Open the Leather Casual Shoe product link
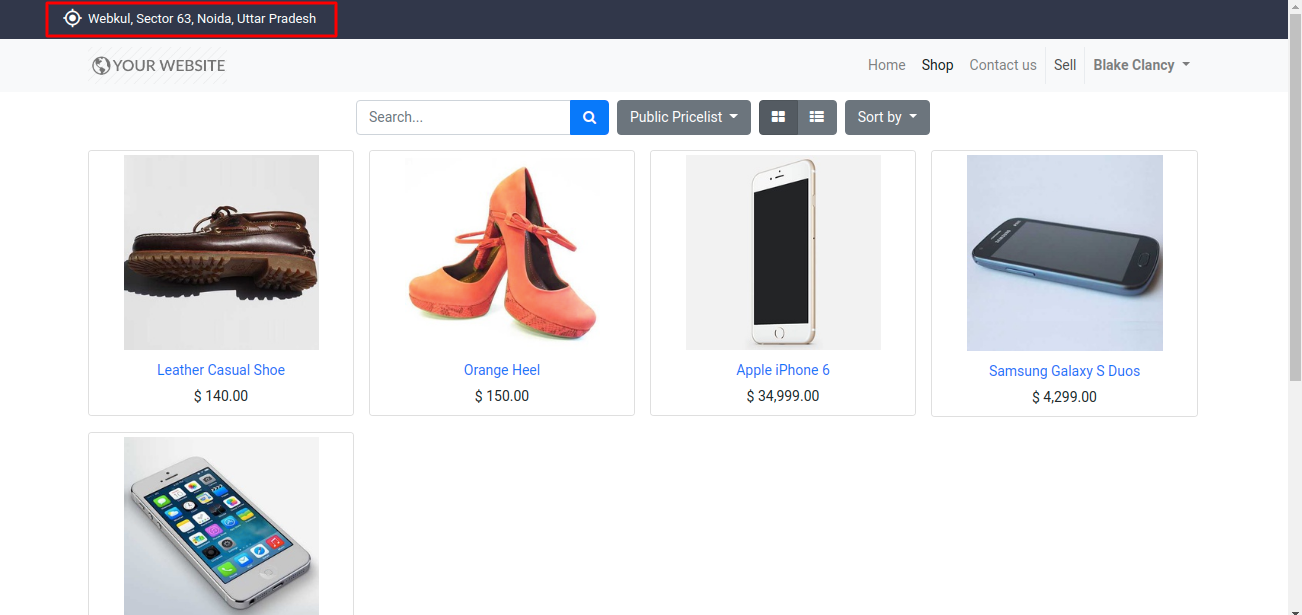The image size is (1302, 615). point(221,370)
